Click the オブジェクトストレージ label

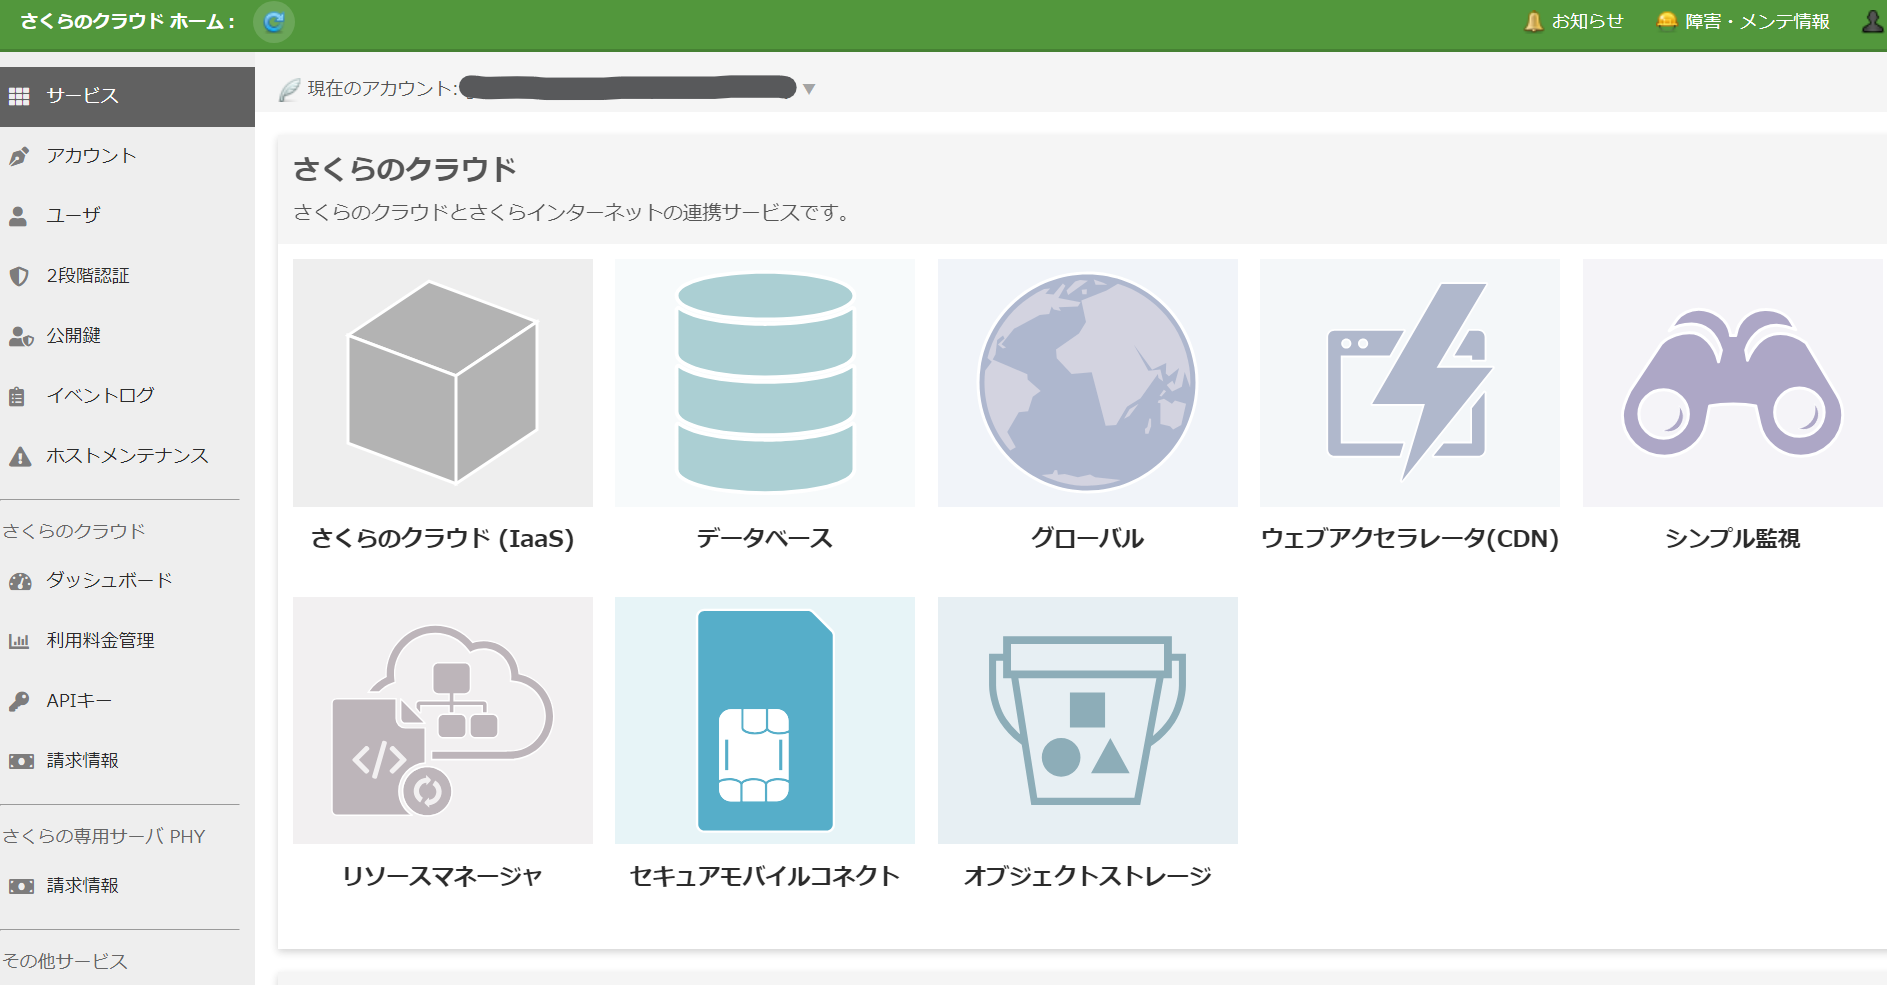point(1088,877)
